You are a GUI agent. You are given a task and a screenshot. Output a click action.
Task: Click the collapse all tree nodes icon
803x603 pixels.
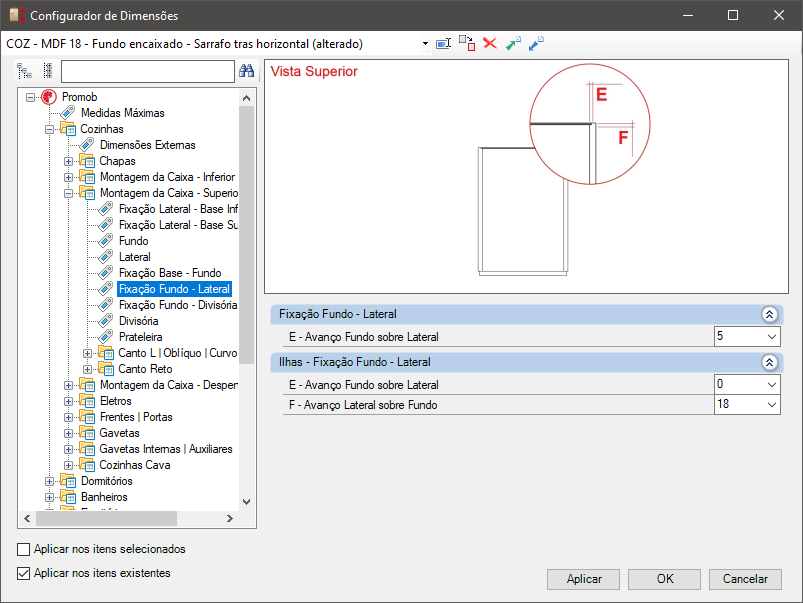(x=48, y=71)
